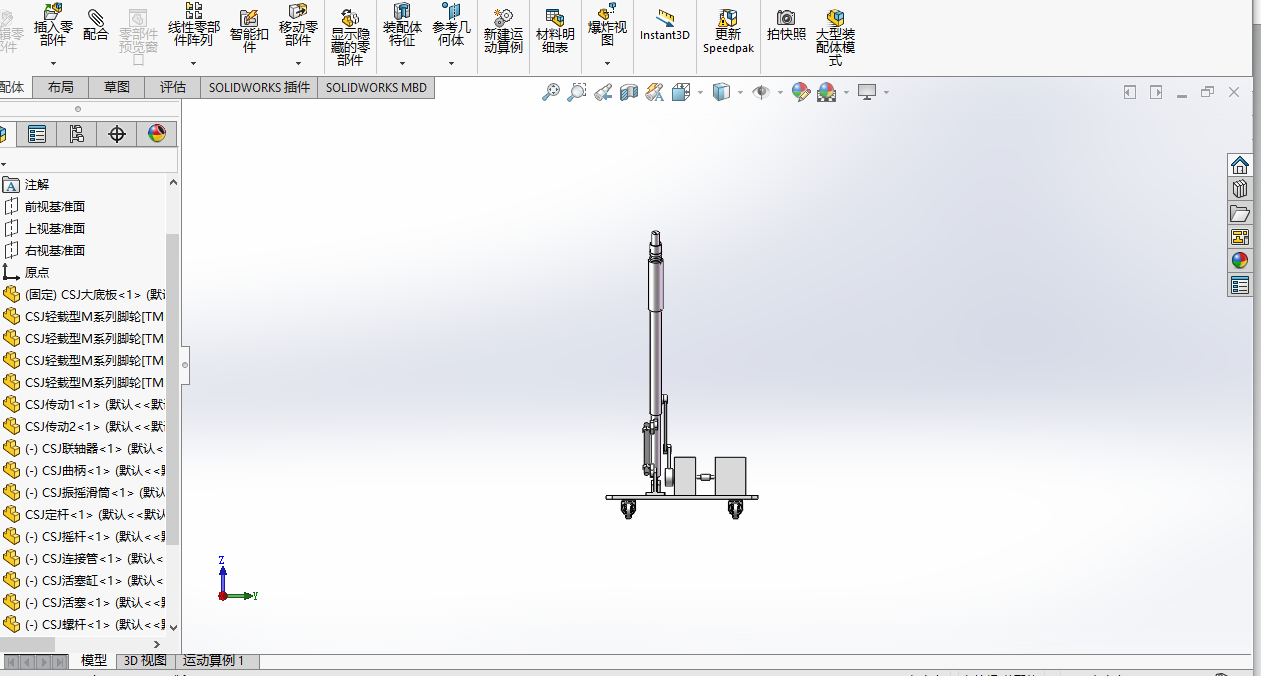Click feature tree horizontal scroll right arrow

157,643
